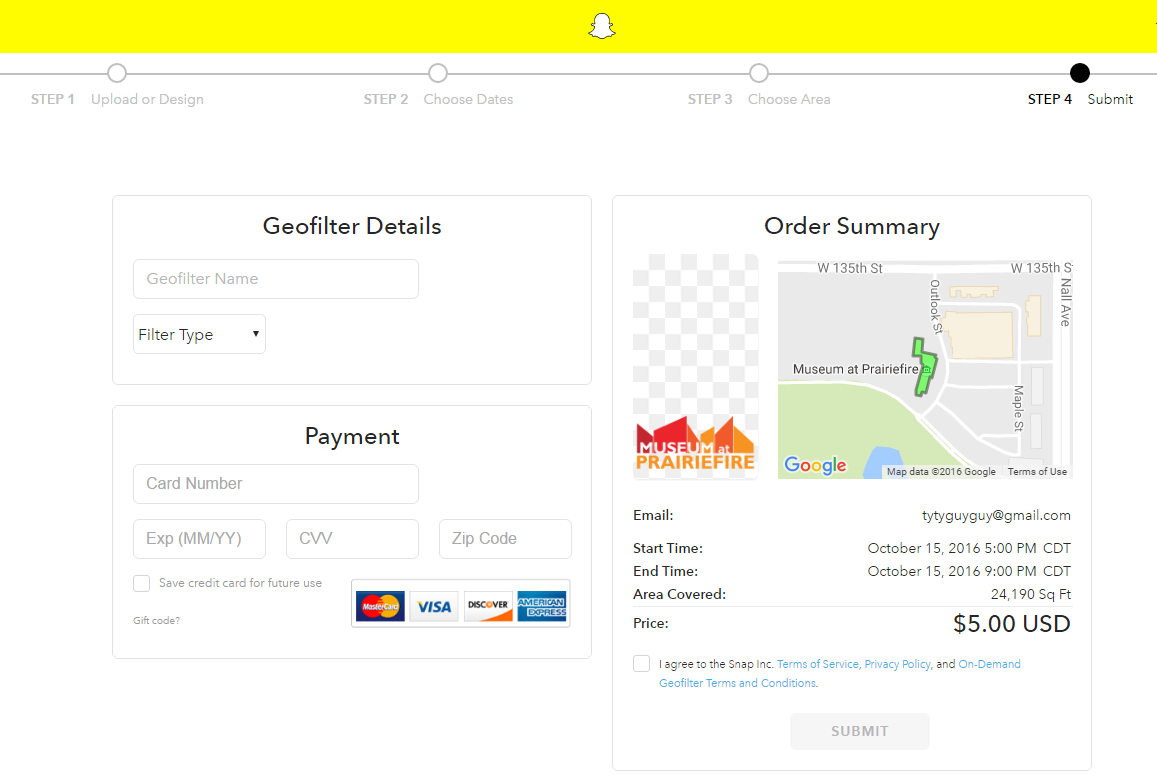Viewport: 1157px width, 783px height.
Task: Click the MasterCard payment icon
Action: coord(379,604)
